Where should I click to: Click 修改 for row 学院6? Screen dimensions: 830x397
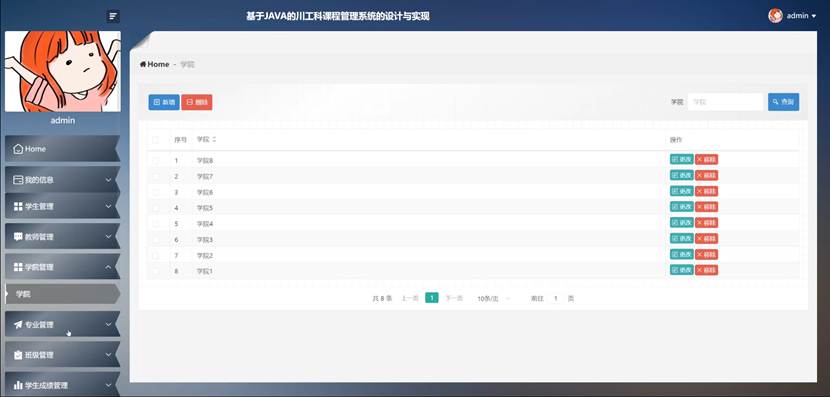tap(681, 191)
